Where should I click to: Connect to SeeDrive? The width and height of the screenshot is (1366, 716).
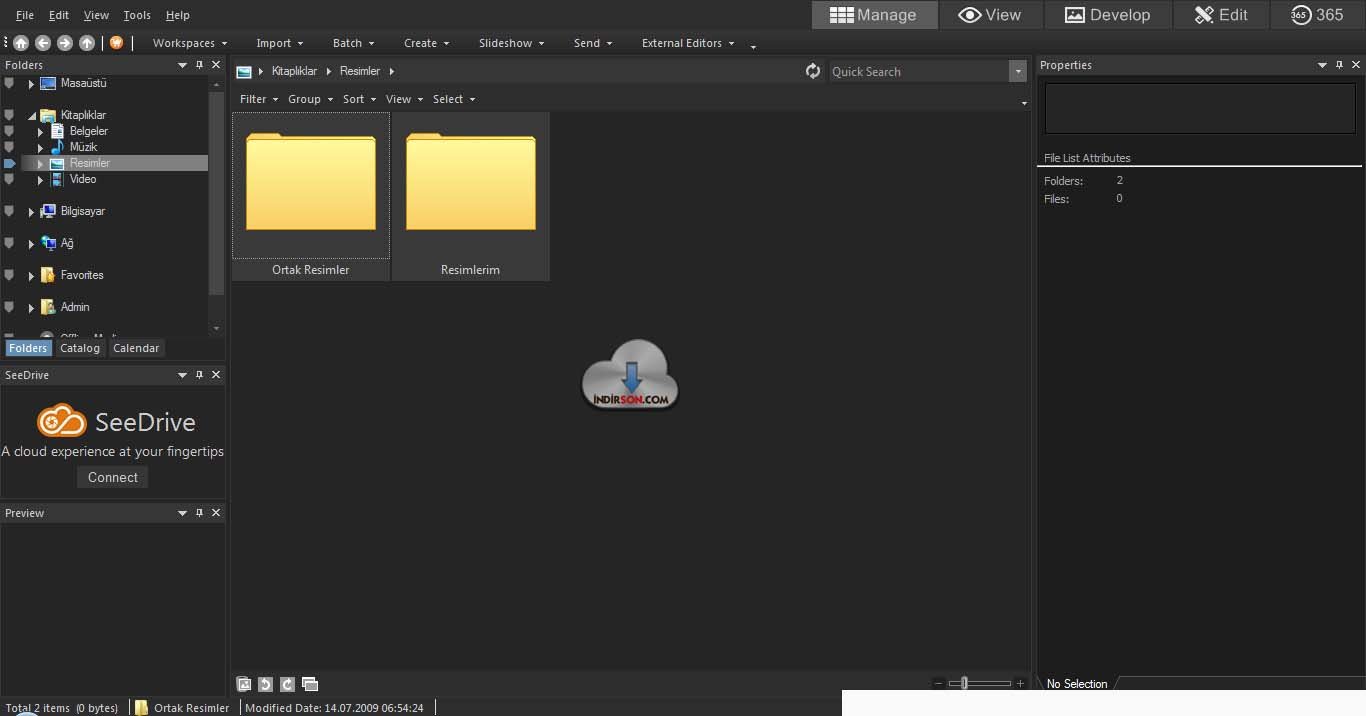click(x=113, y=477)
